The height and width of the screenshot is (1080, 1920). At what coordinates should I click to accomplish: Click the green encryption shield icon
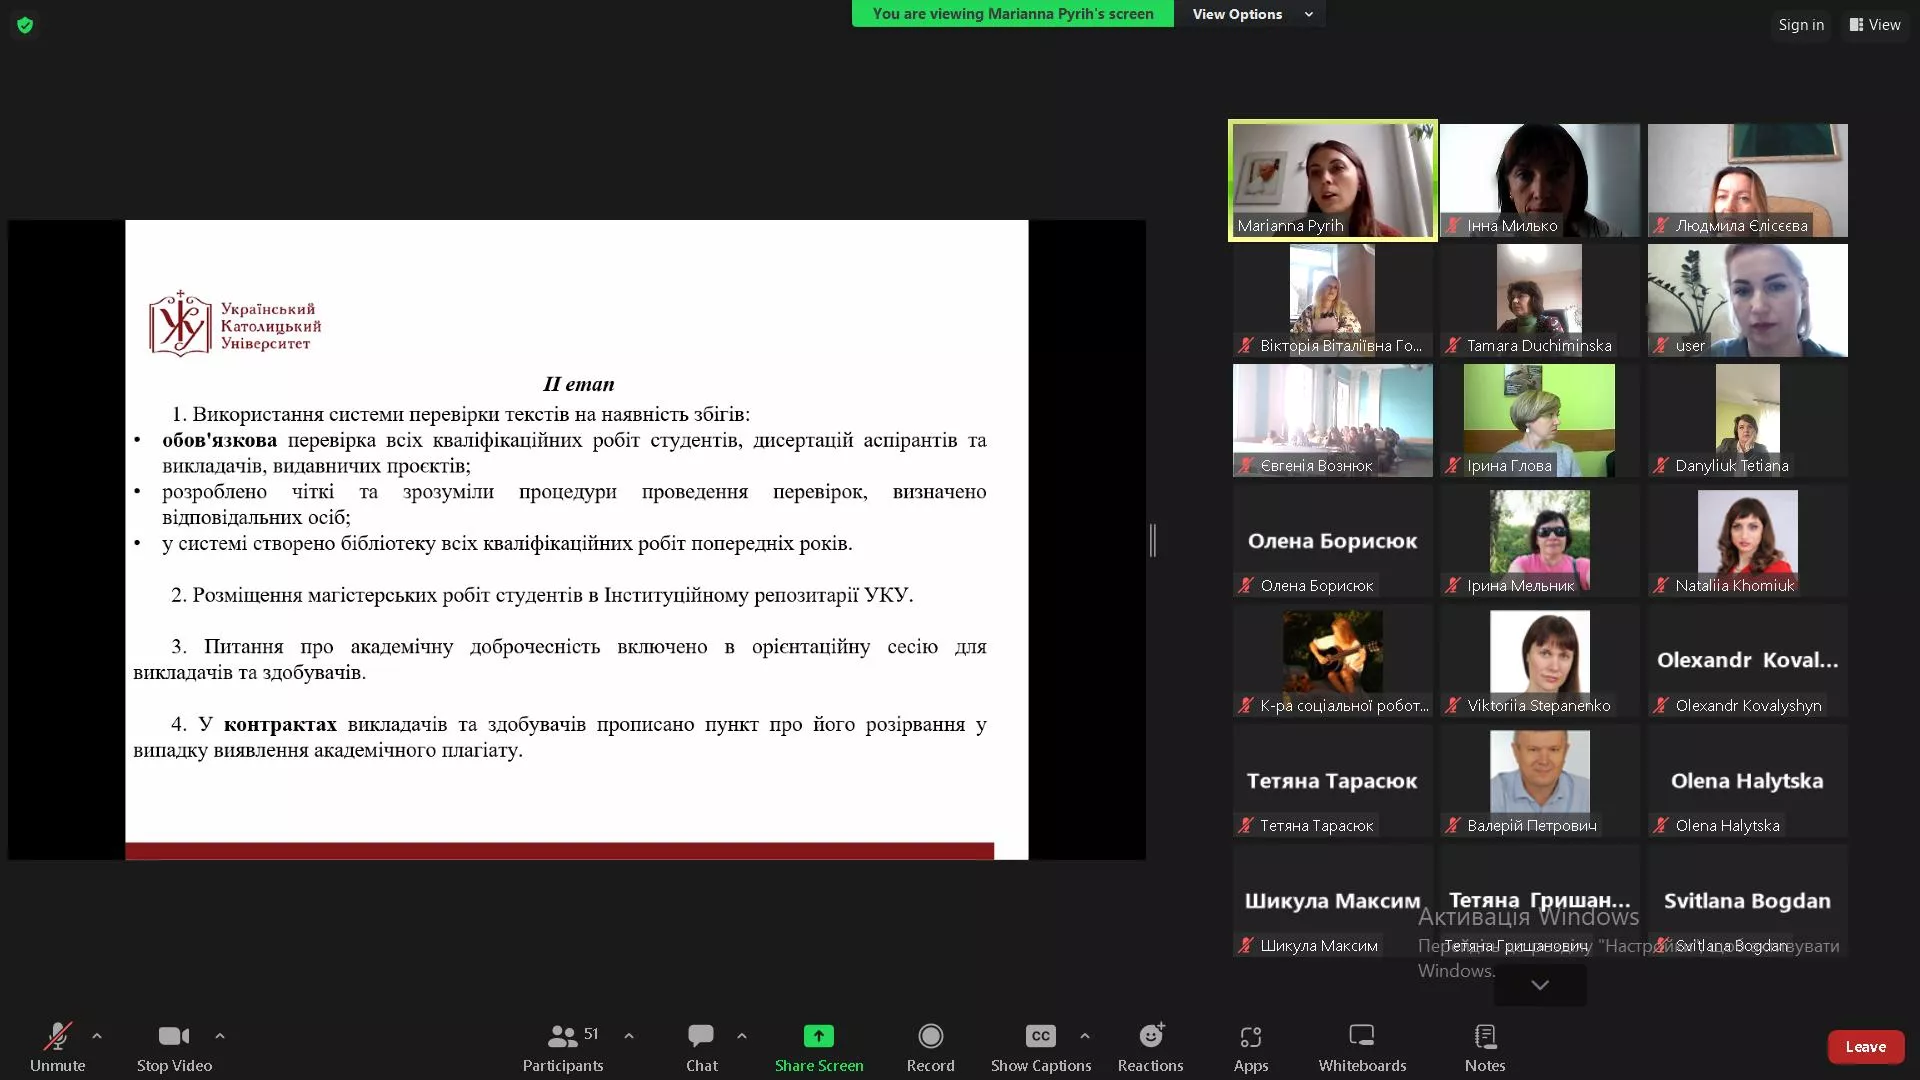pyautogui.click(x=25, y=25)
